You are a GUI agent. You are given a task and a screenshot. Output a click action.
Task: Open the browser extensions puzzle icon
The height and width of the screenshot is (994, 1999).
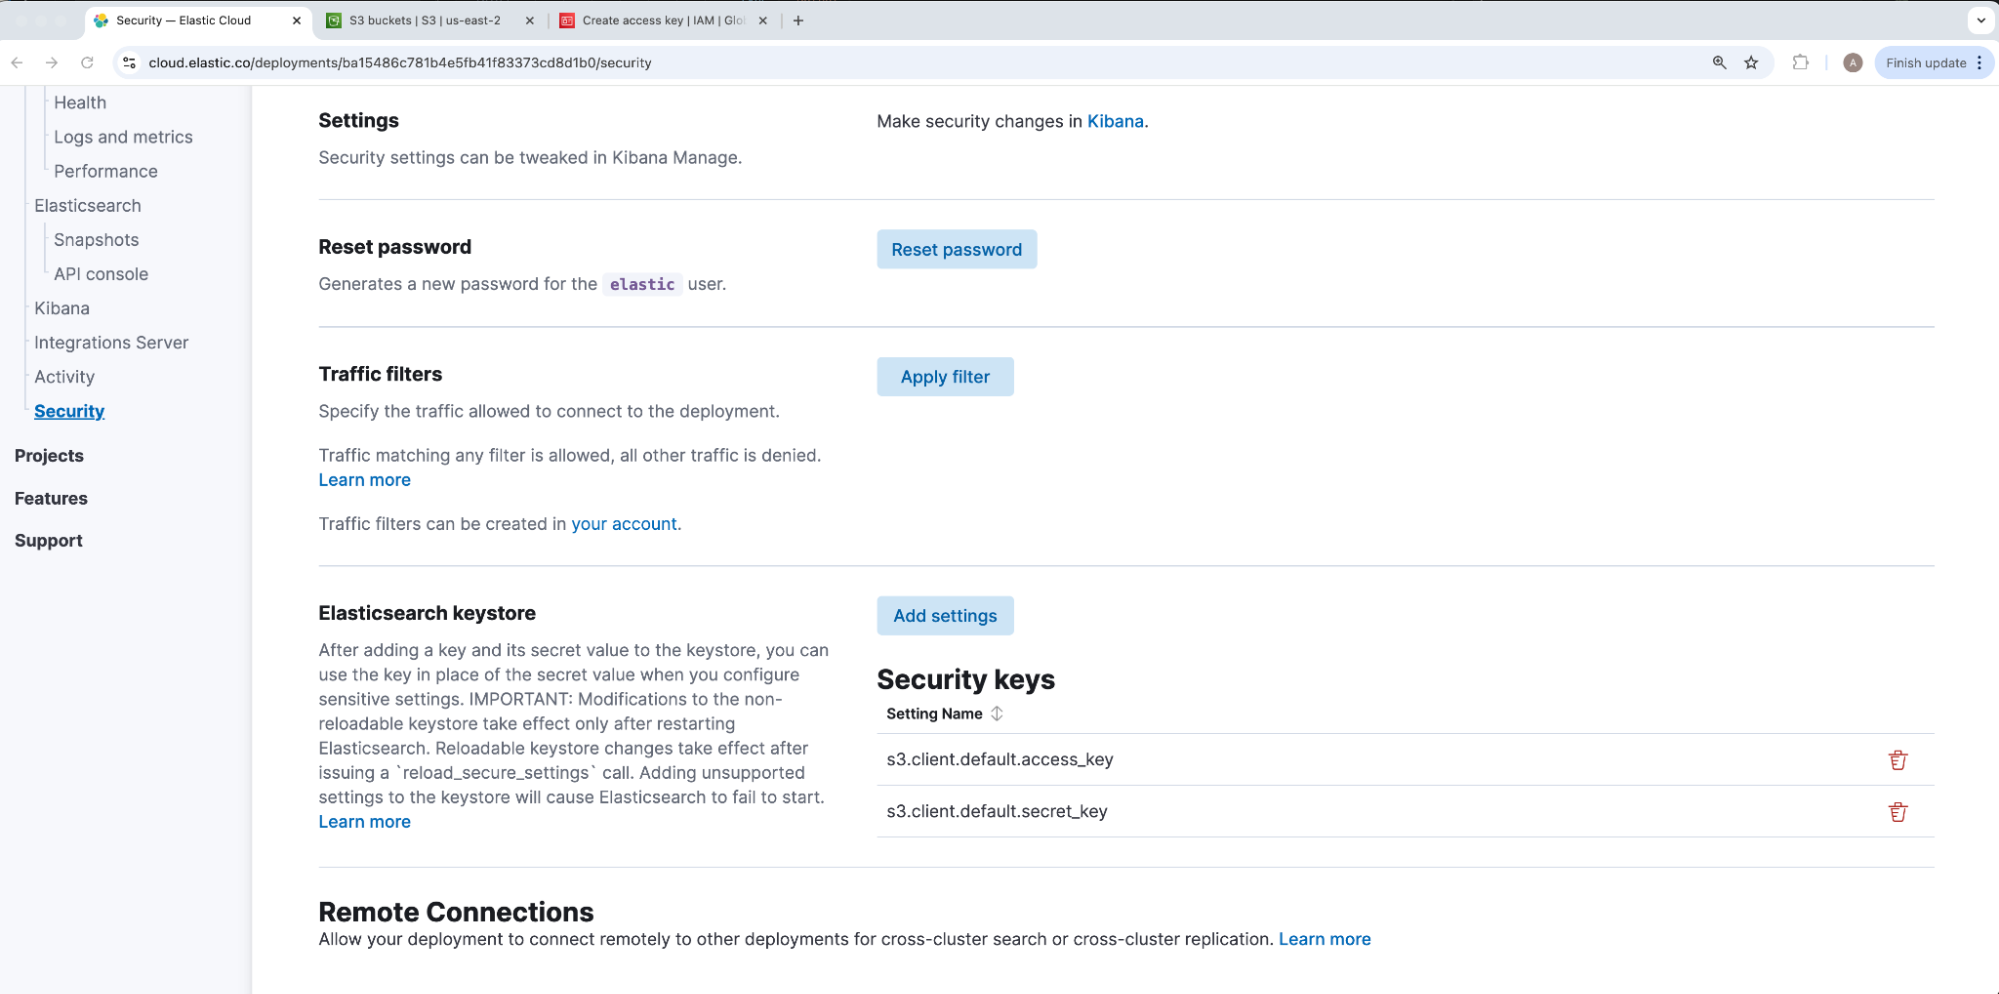coord(1800,63)
